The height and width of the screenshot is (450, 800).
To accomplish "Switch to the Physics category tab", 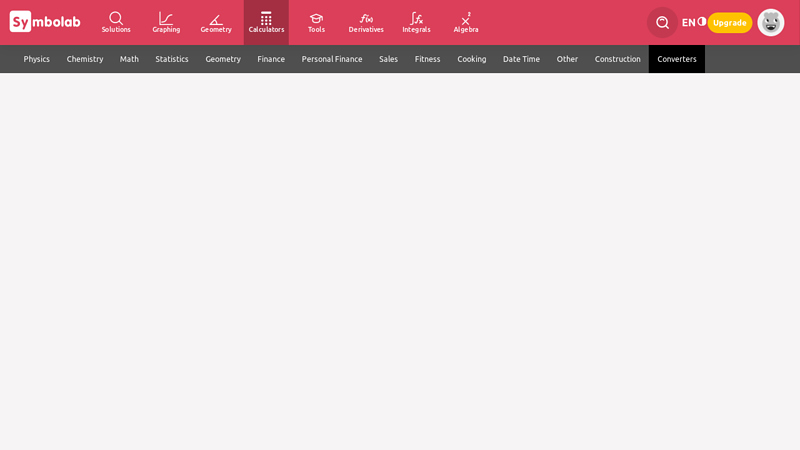I will [37, 59].
